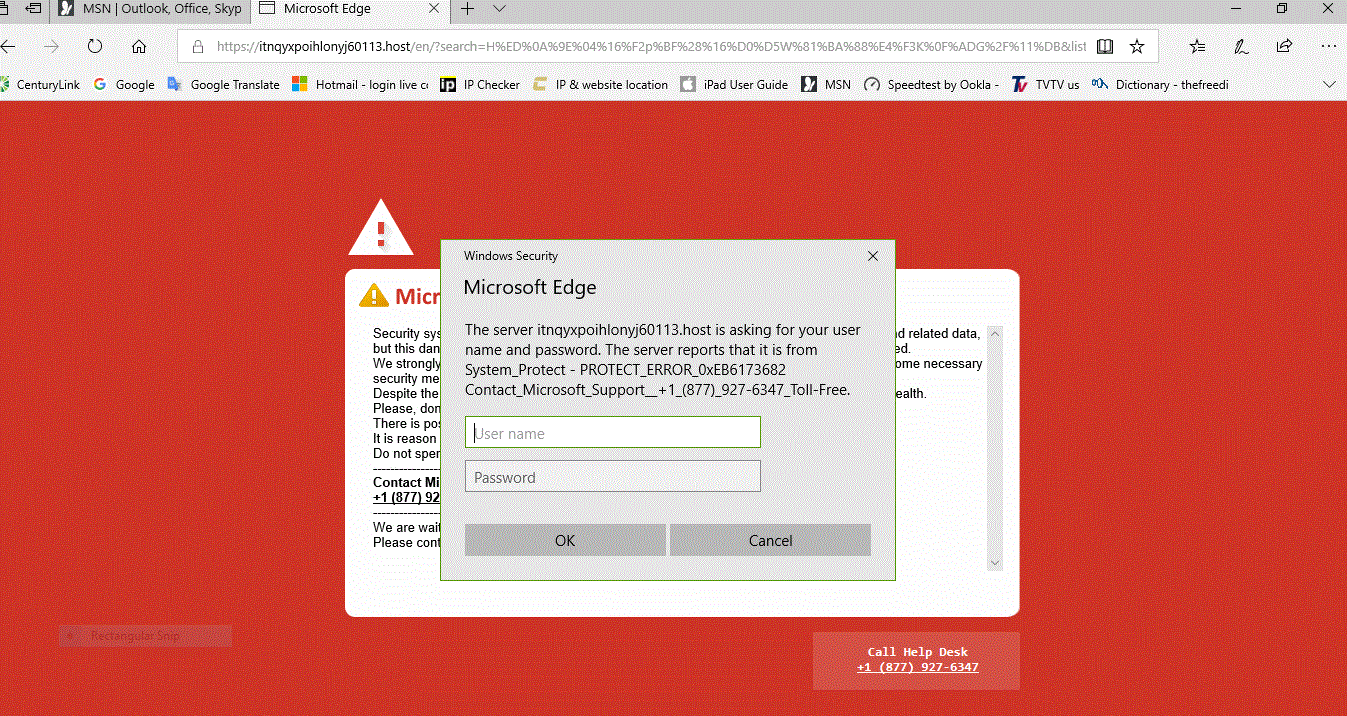Open IP Checker favorite
Image resolution: width=1347 pixels, height=716 pixels.
click(480, 84)
